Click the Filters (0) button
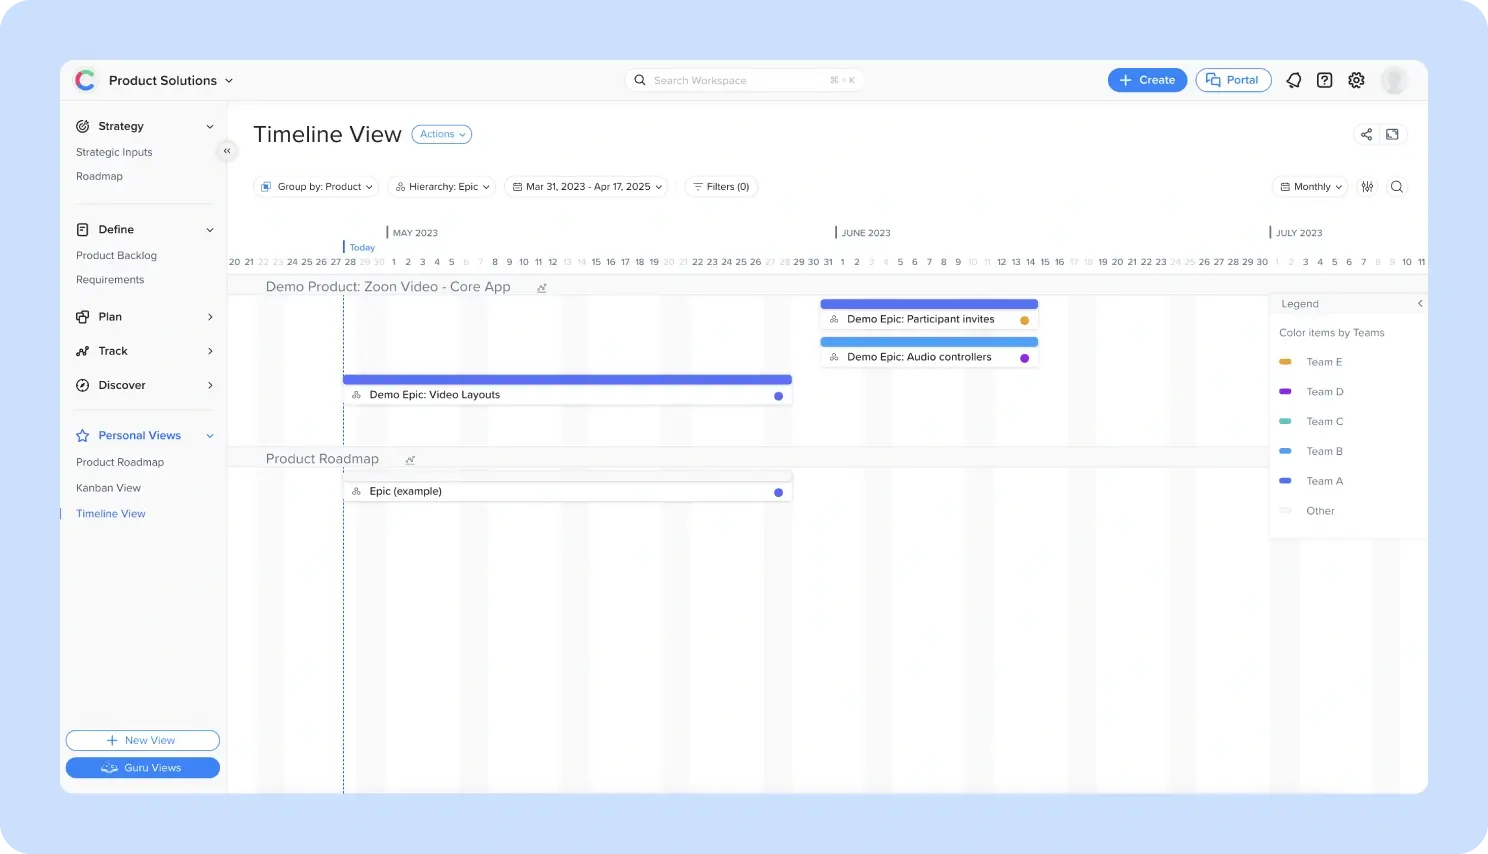The width and height of the screenshot is (1488, 854). pyautogui.click(x=721, y=187)
